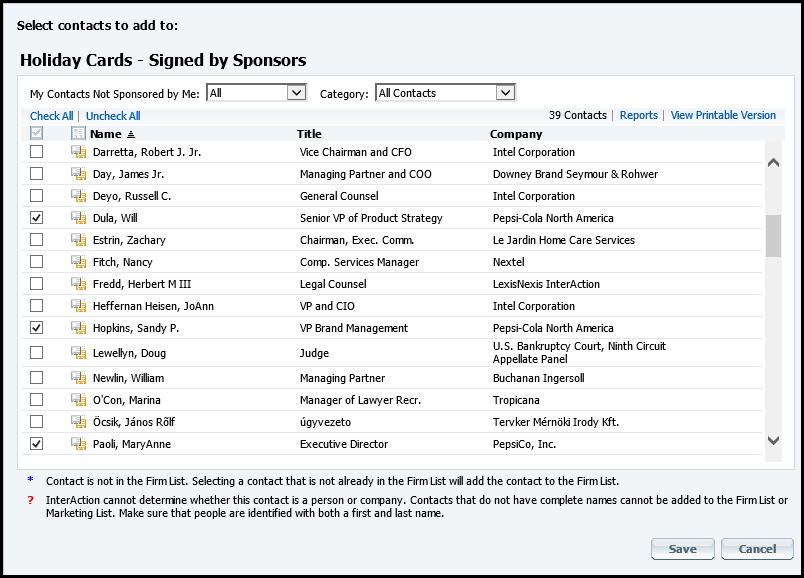The image size is (804, 578).
Task: Cancel the contact selection dialog
Action: pyautogui.click(x=757, y=549)
